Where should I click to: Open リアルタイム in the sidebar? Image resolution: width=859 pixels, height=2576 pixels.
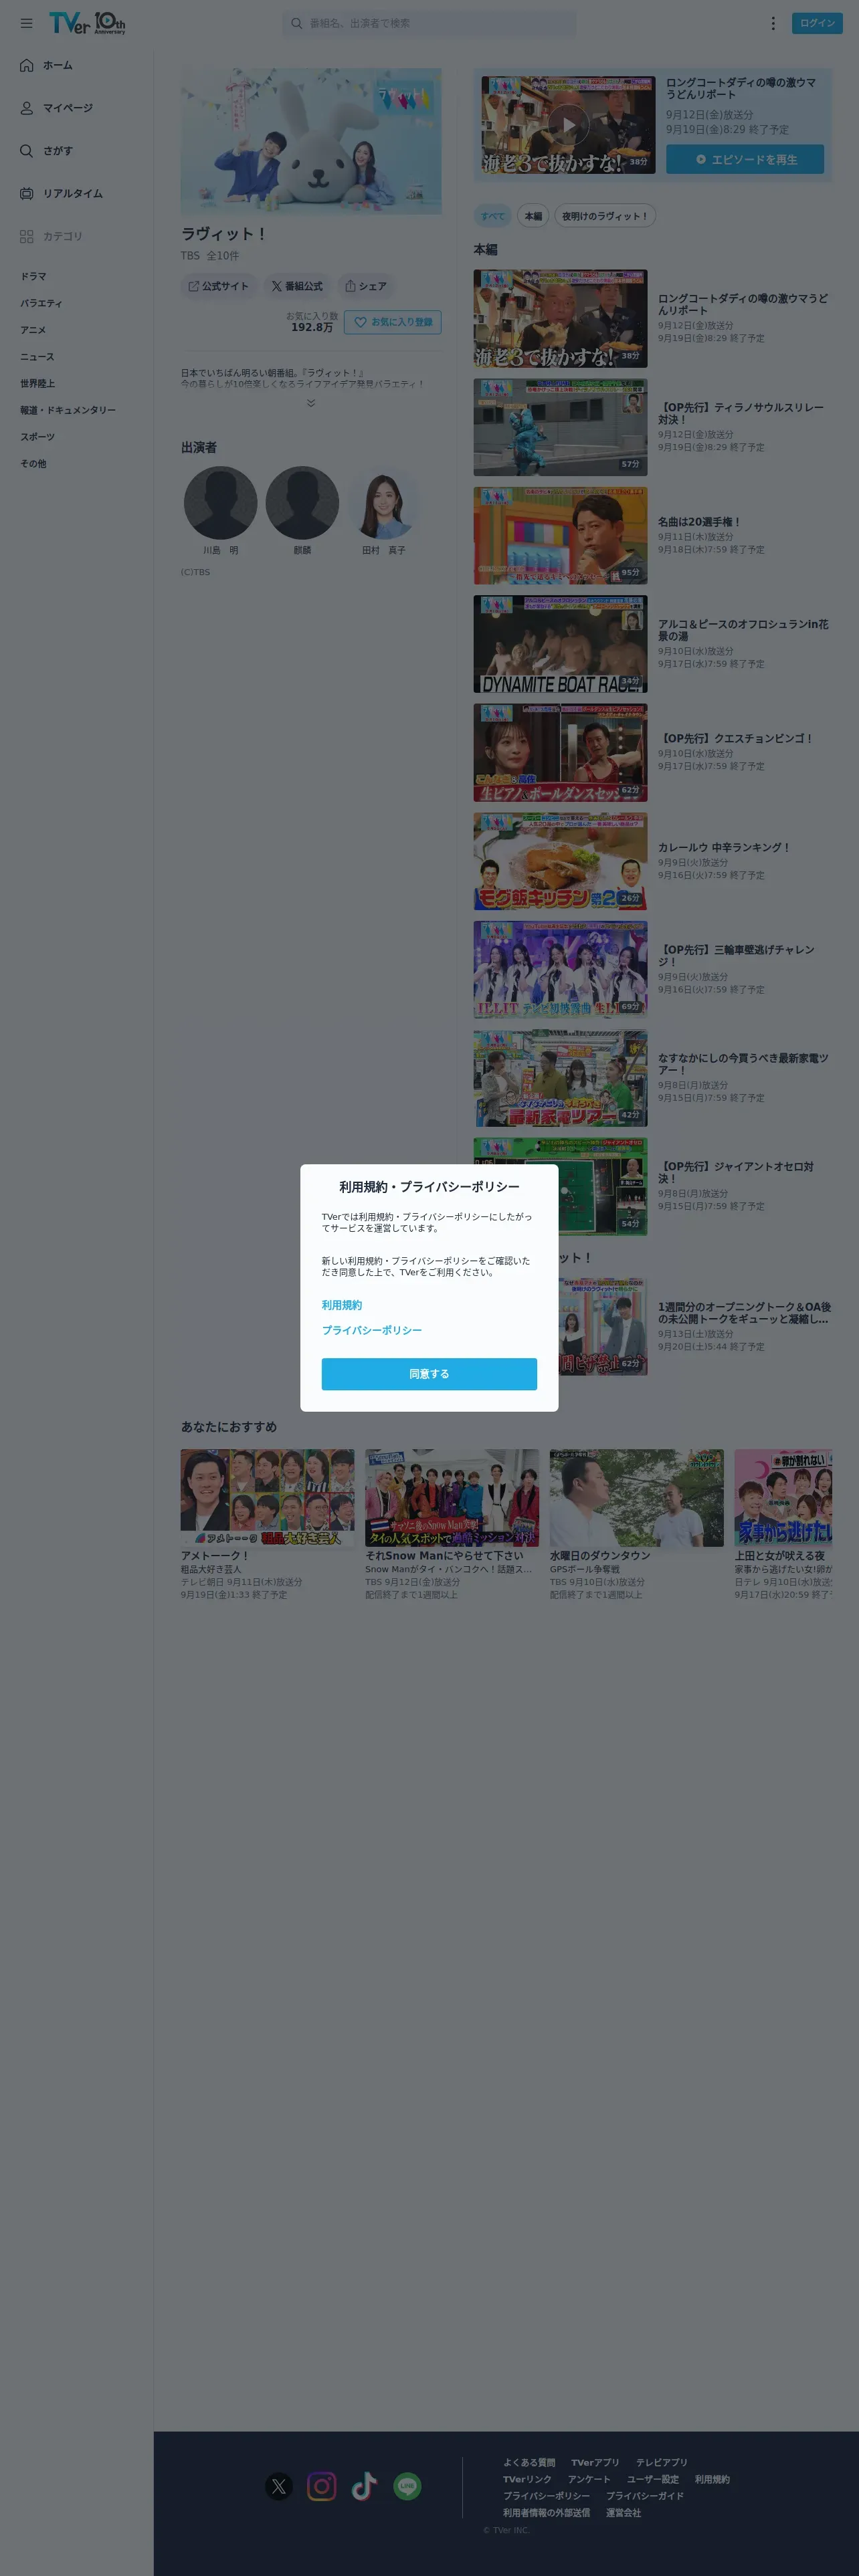(61, 194)
